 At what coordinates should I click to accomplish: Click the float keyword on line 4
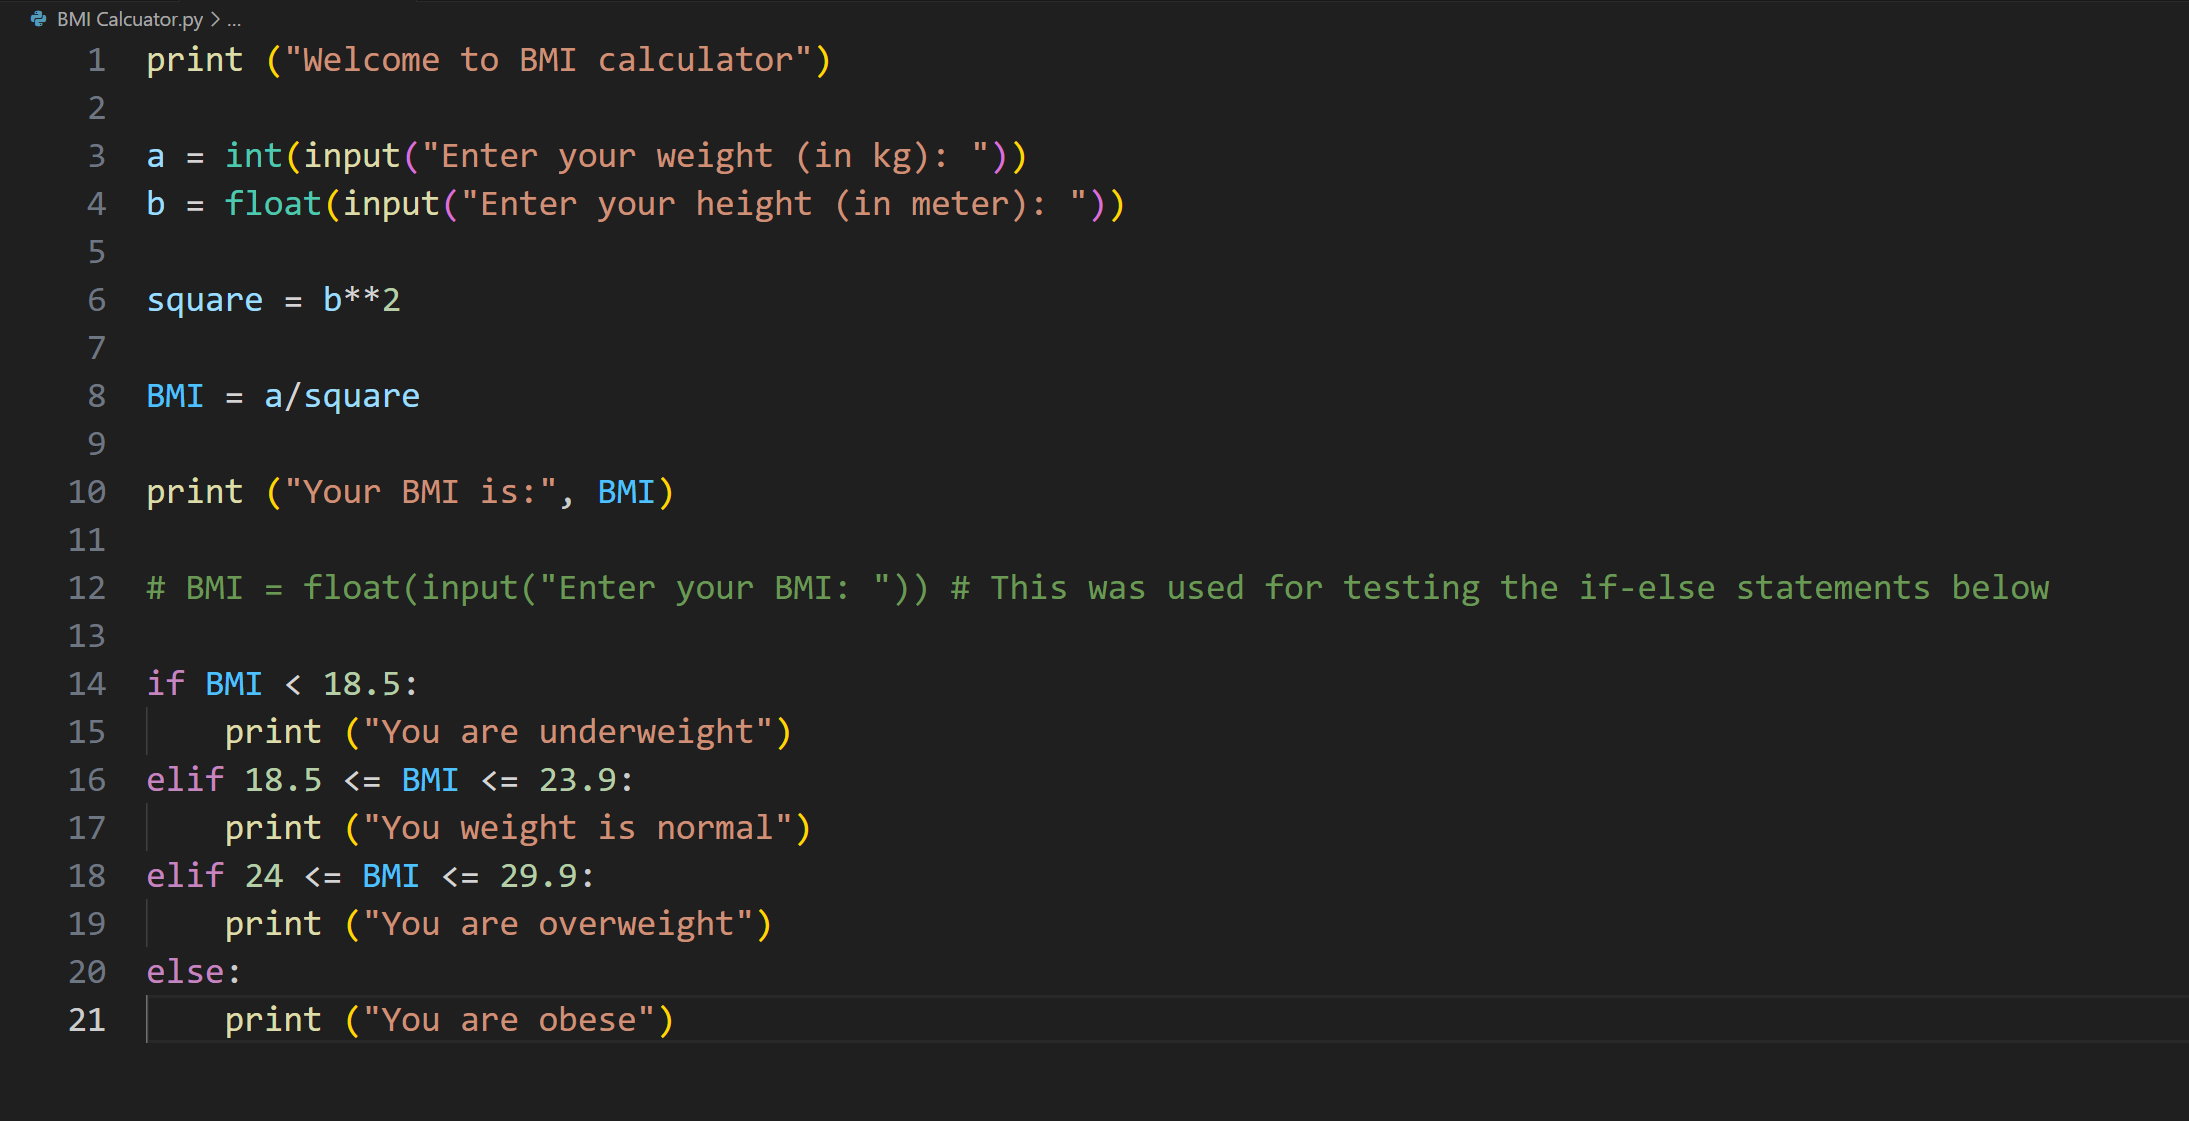[272, 204]
